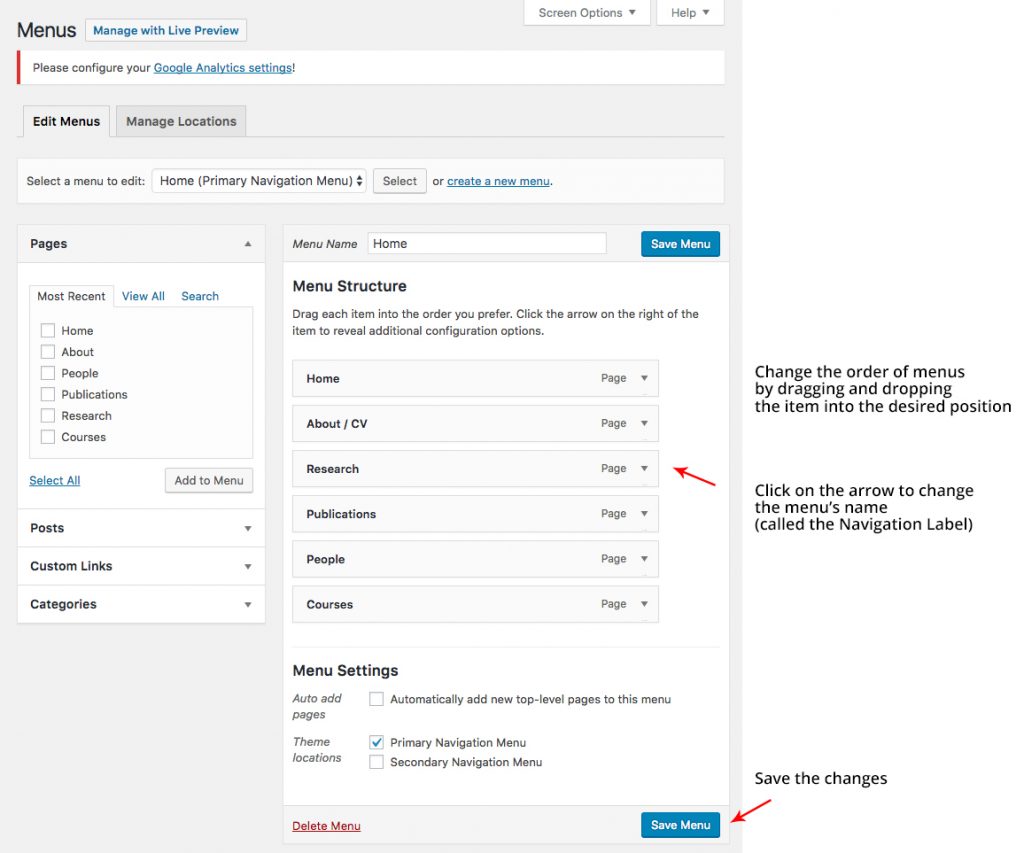
Task: Expand the People menu item arrow
Action: 644,559
